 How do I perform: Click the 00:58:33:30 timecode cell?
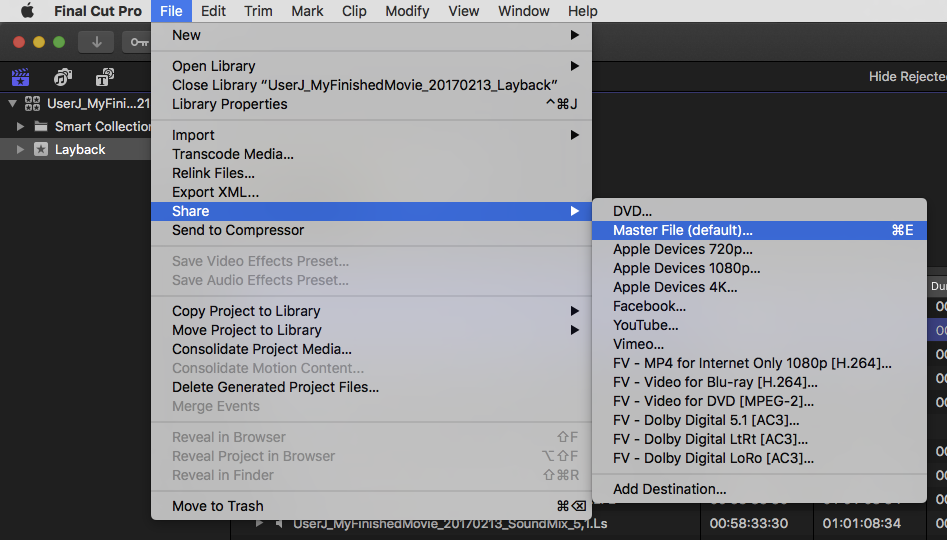[x=749, y=523]
